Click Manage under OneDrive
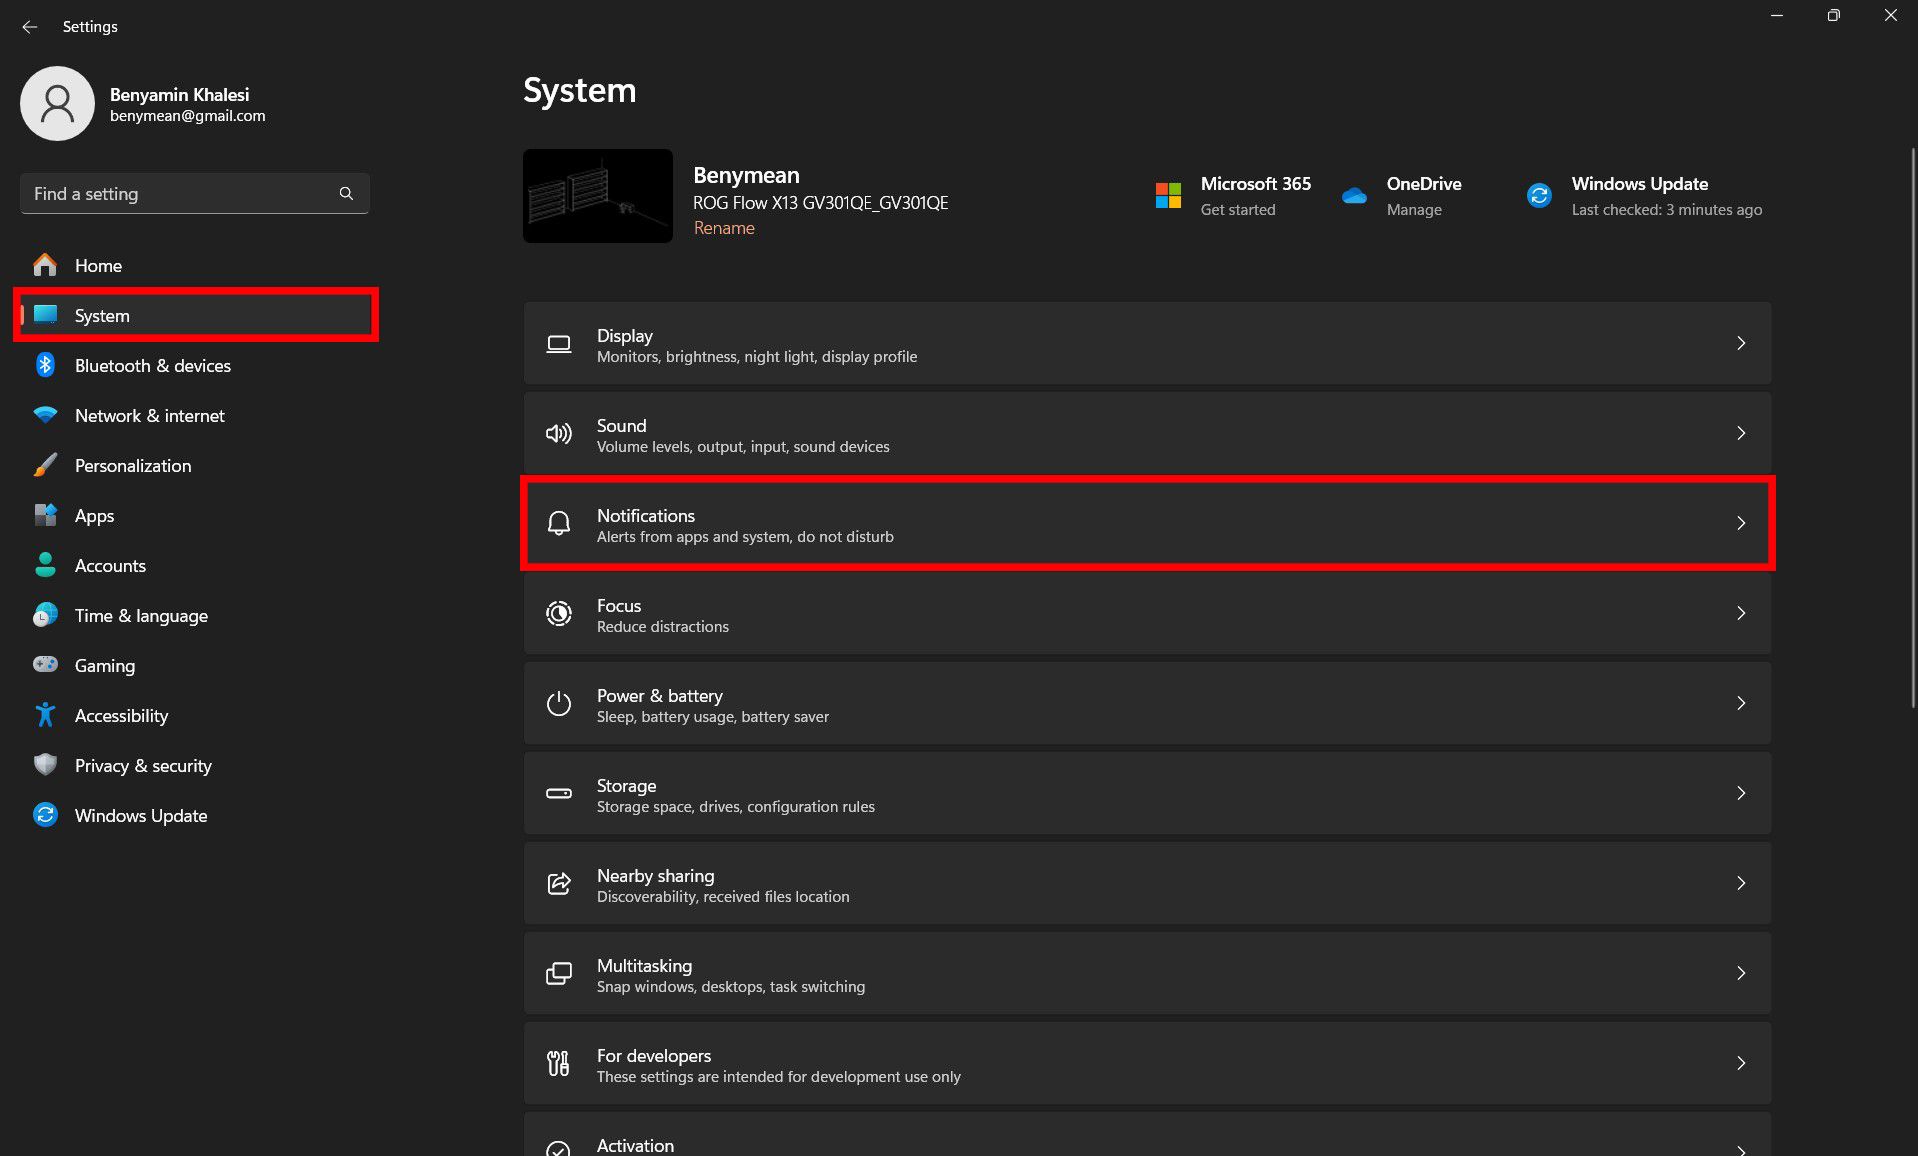This screenshot has width=1918, height=1156. (1413, 209)
